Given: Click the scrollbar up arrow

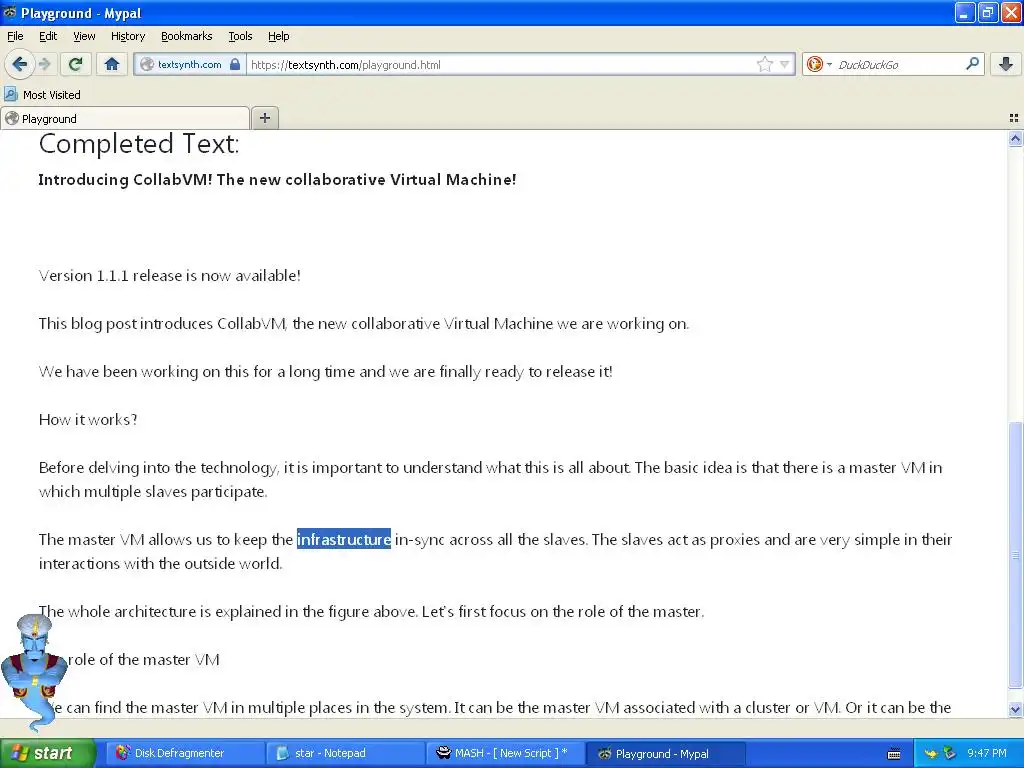Looking at the screenshot, I should [x=1015, y=138].
